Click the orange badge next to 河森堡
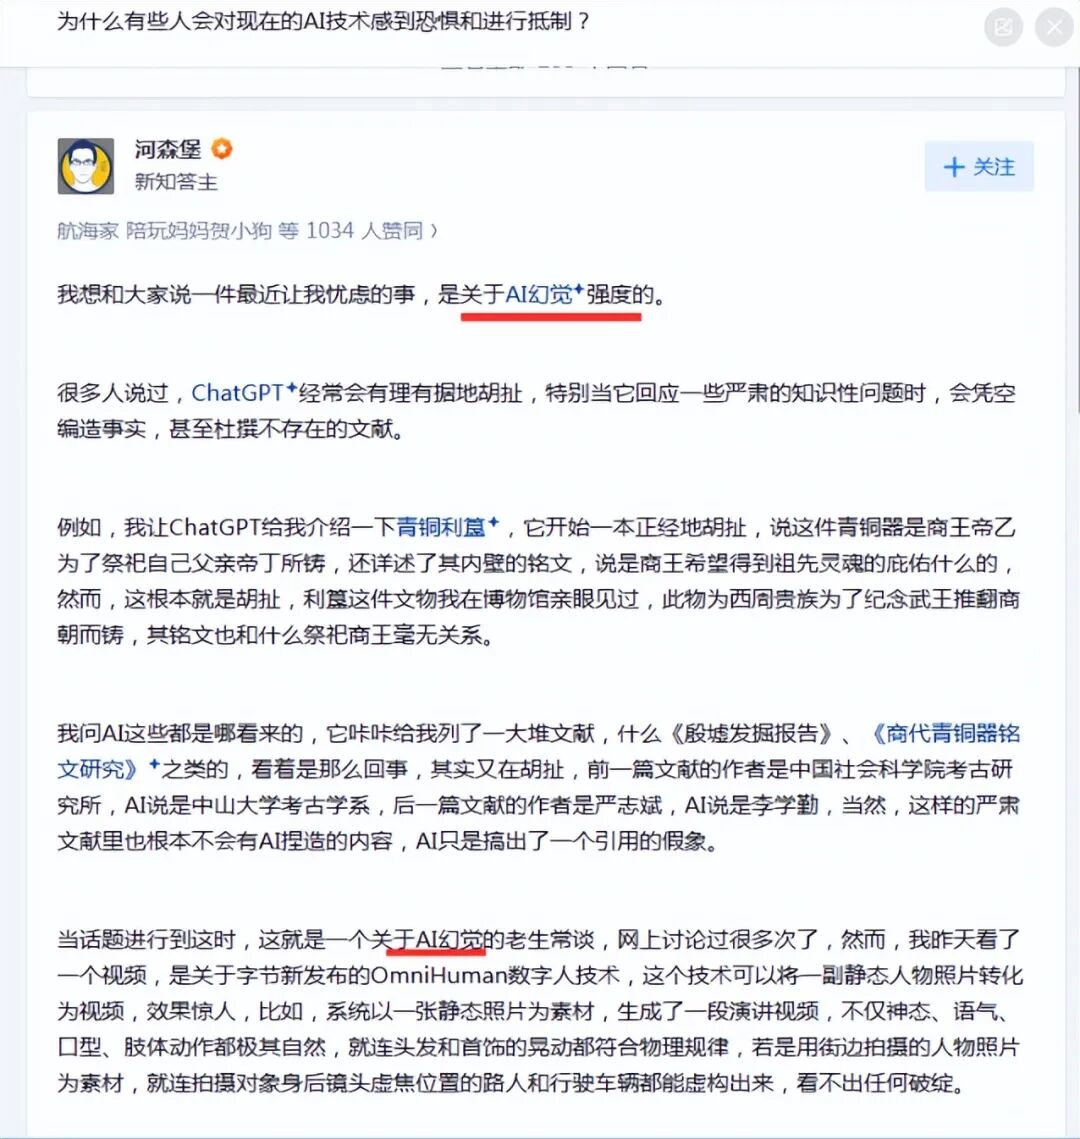The width and height of the screenshot is (1080, 1139). 222,149
